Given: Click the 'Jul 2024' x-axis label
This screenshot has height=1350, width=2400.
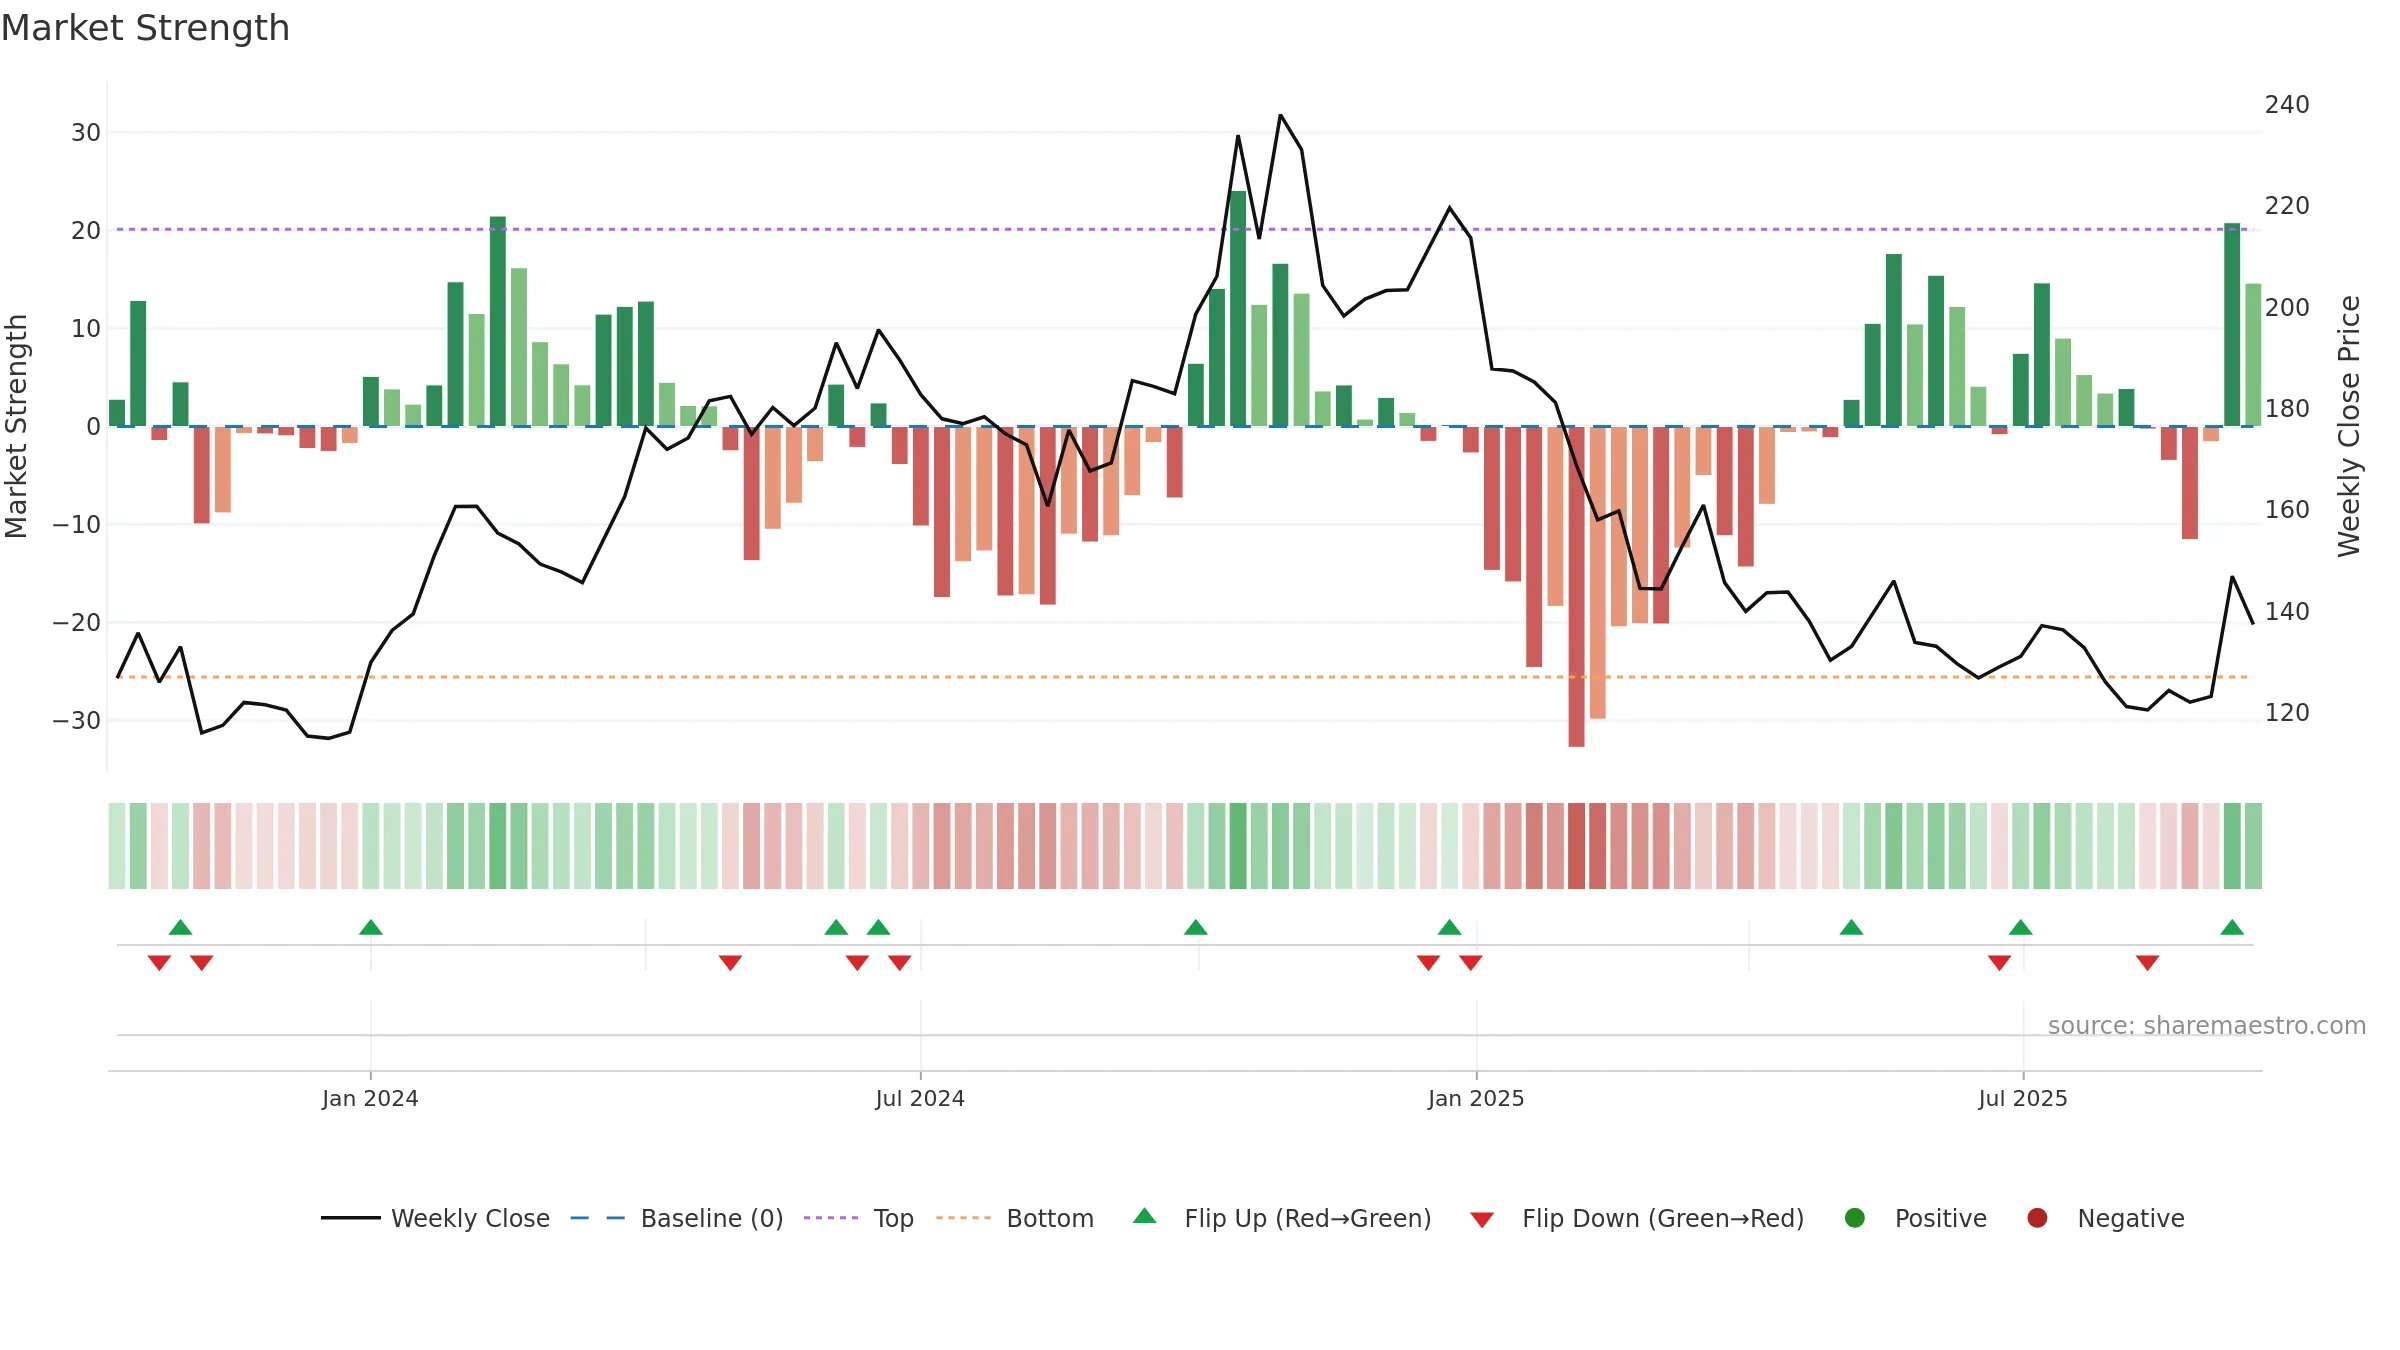Looking at the screenshot, I should 920,1098.
